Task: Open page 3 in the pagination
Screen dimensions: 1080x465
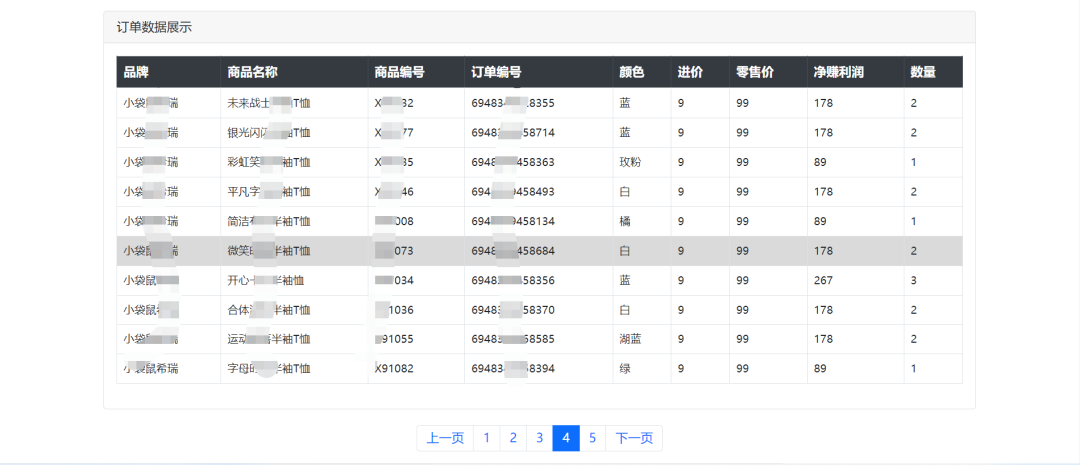Action: (540, 438)
